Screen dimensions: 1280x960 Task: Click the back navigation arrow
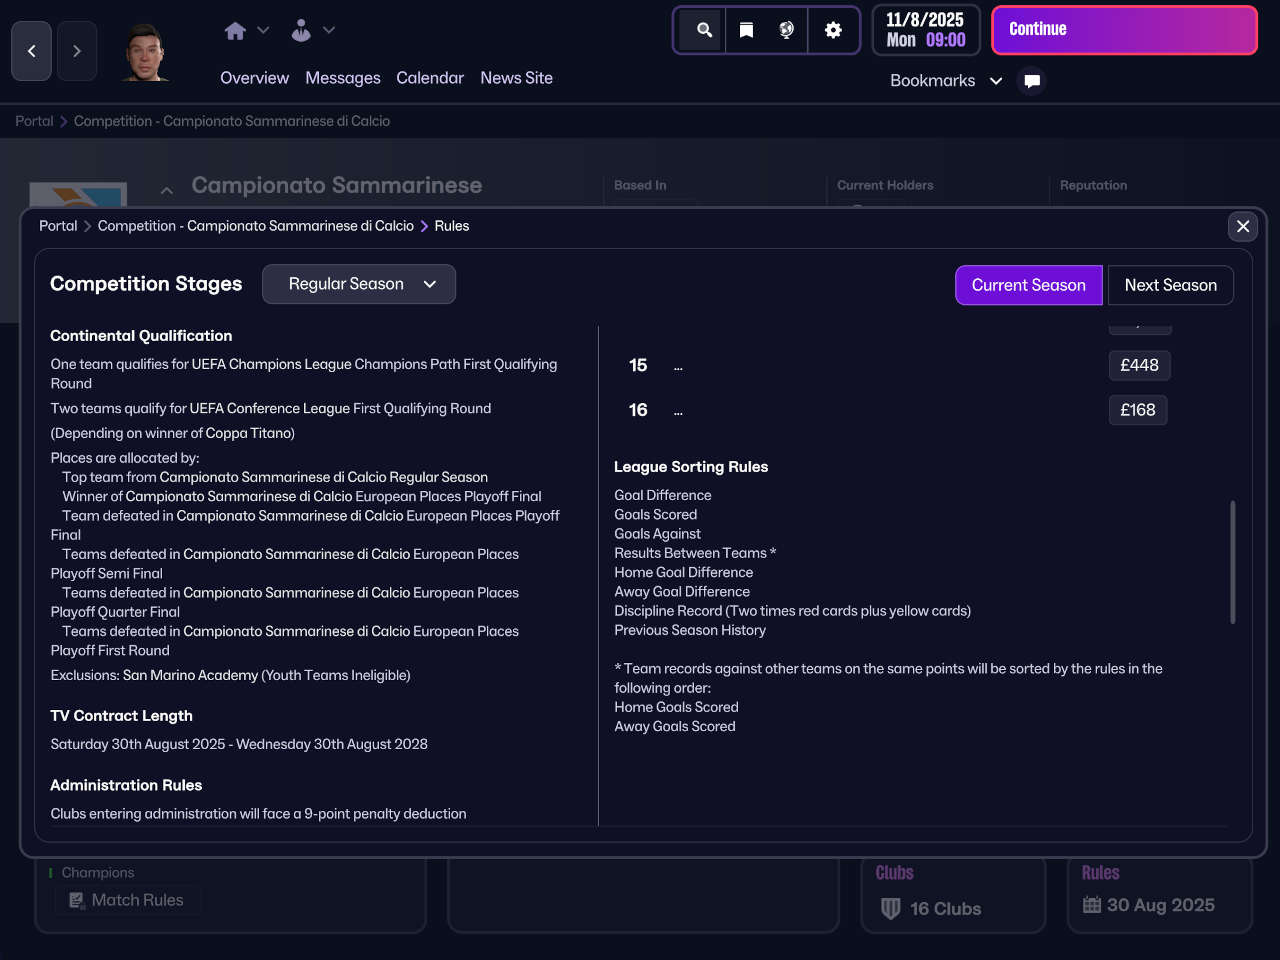tap(31, 51)
